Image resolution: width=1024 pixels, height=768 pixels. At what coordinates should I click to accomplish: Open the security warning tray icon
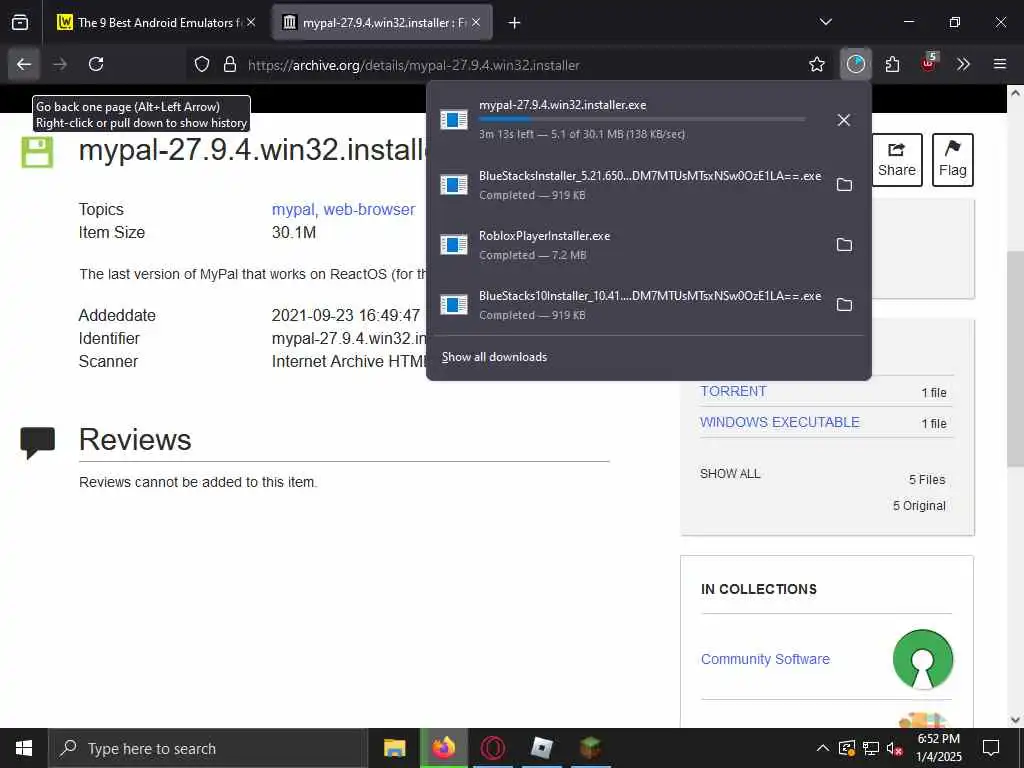(x=846, y=748)
